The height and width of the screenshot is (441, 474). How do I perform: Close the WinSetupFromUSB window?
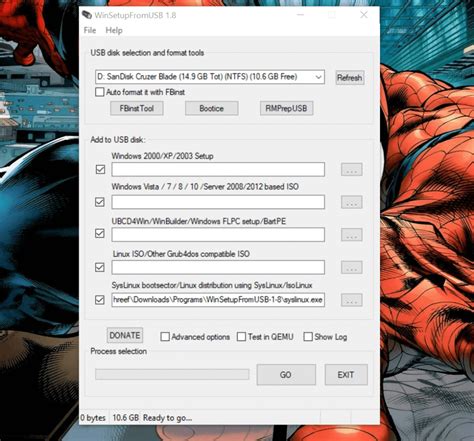pyautogui.click(x=364, y=15)
